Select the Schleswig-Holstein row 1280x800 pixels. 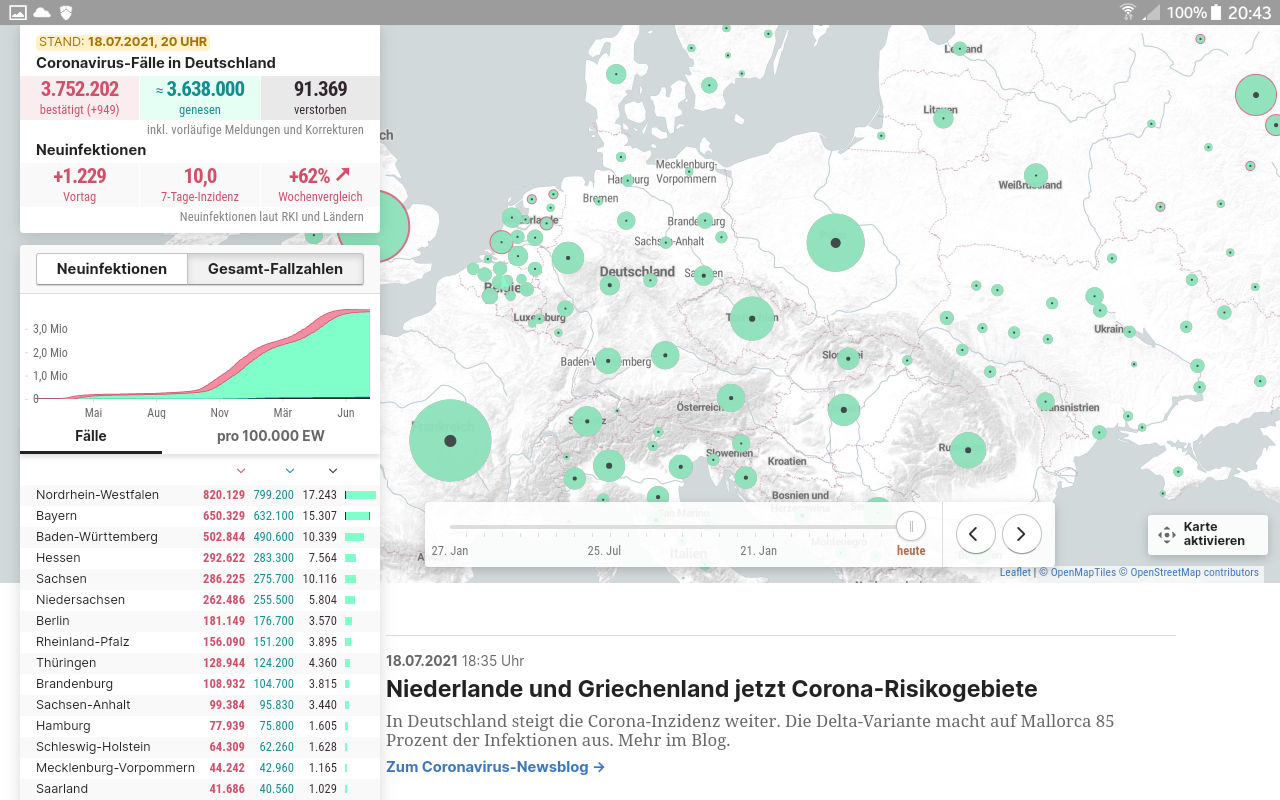point(200,747)
